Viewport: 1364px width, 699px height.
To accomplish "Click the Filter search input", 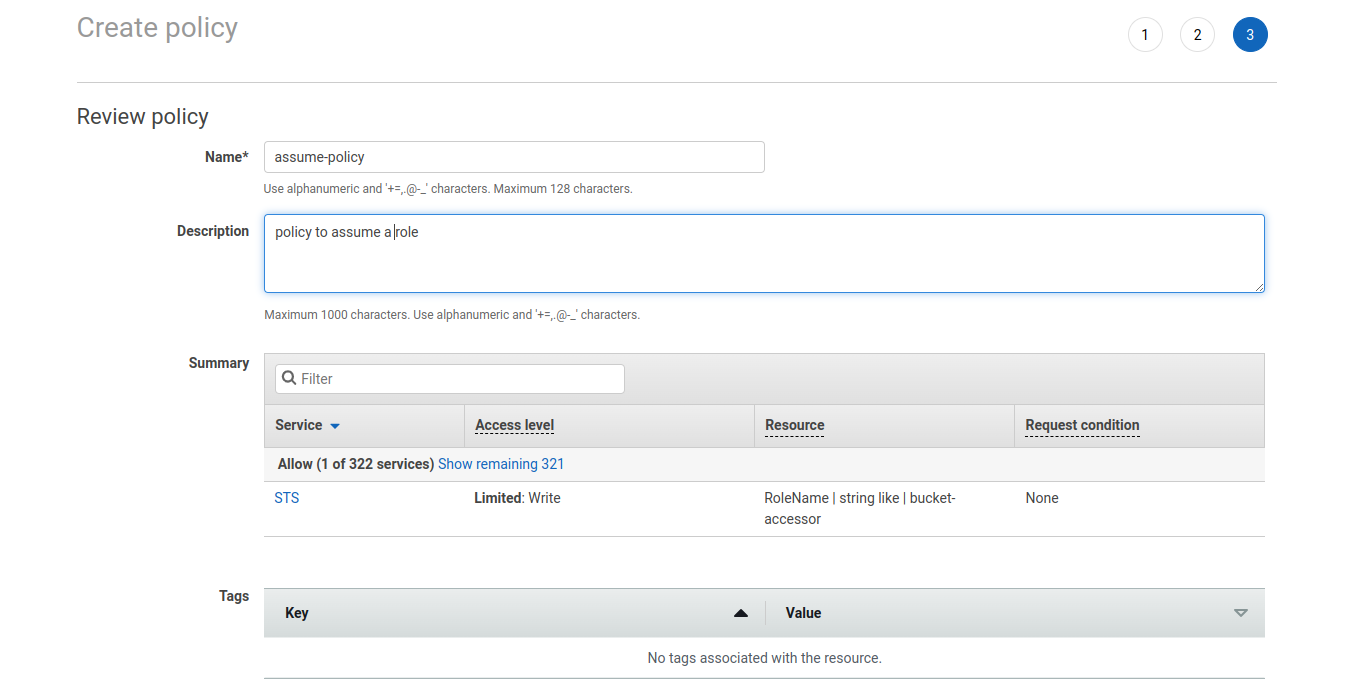I will coord(460,379).
